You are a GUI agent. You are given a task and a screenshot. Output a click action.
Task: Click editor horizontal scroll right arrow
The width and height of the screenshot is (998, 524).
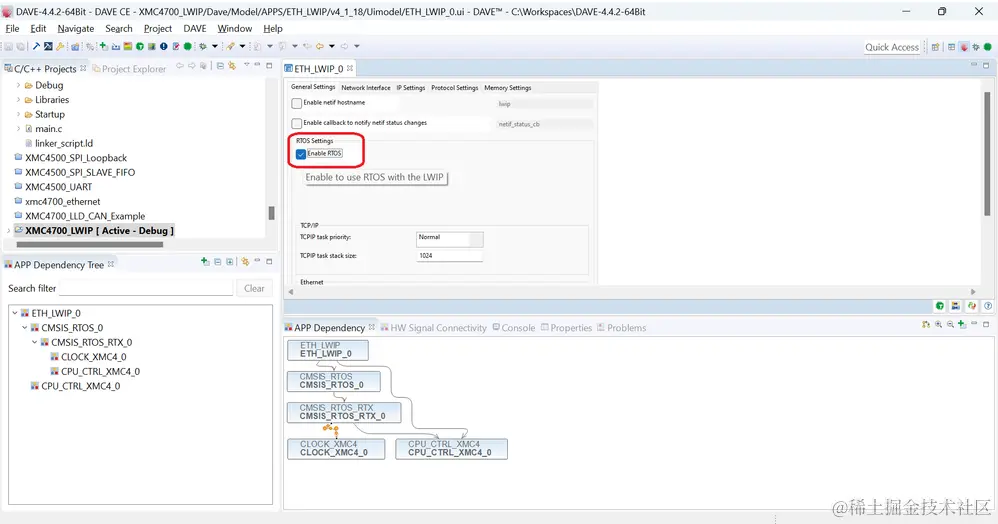coord(973,292)
